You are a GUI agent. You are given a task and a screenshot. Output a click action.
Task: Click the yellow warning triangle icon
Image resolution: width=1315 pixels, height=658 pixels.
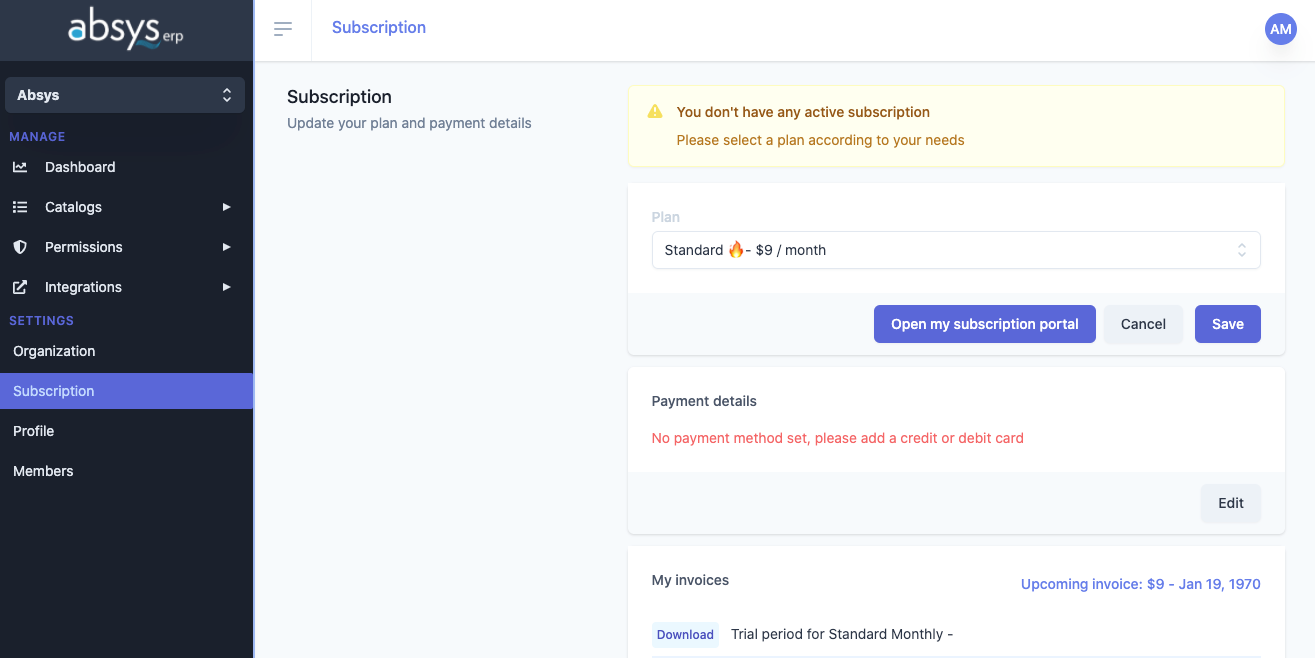click(x=655, y=112)
